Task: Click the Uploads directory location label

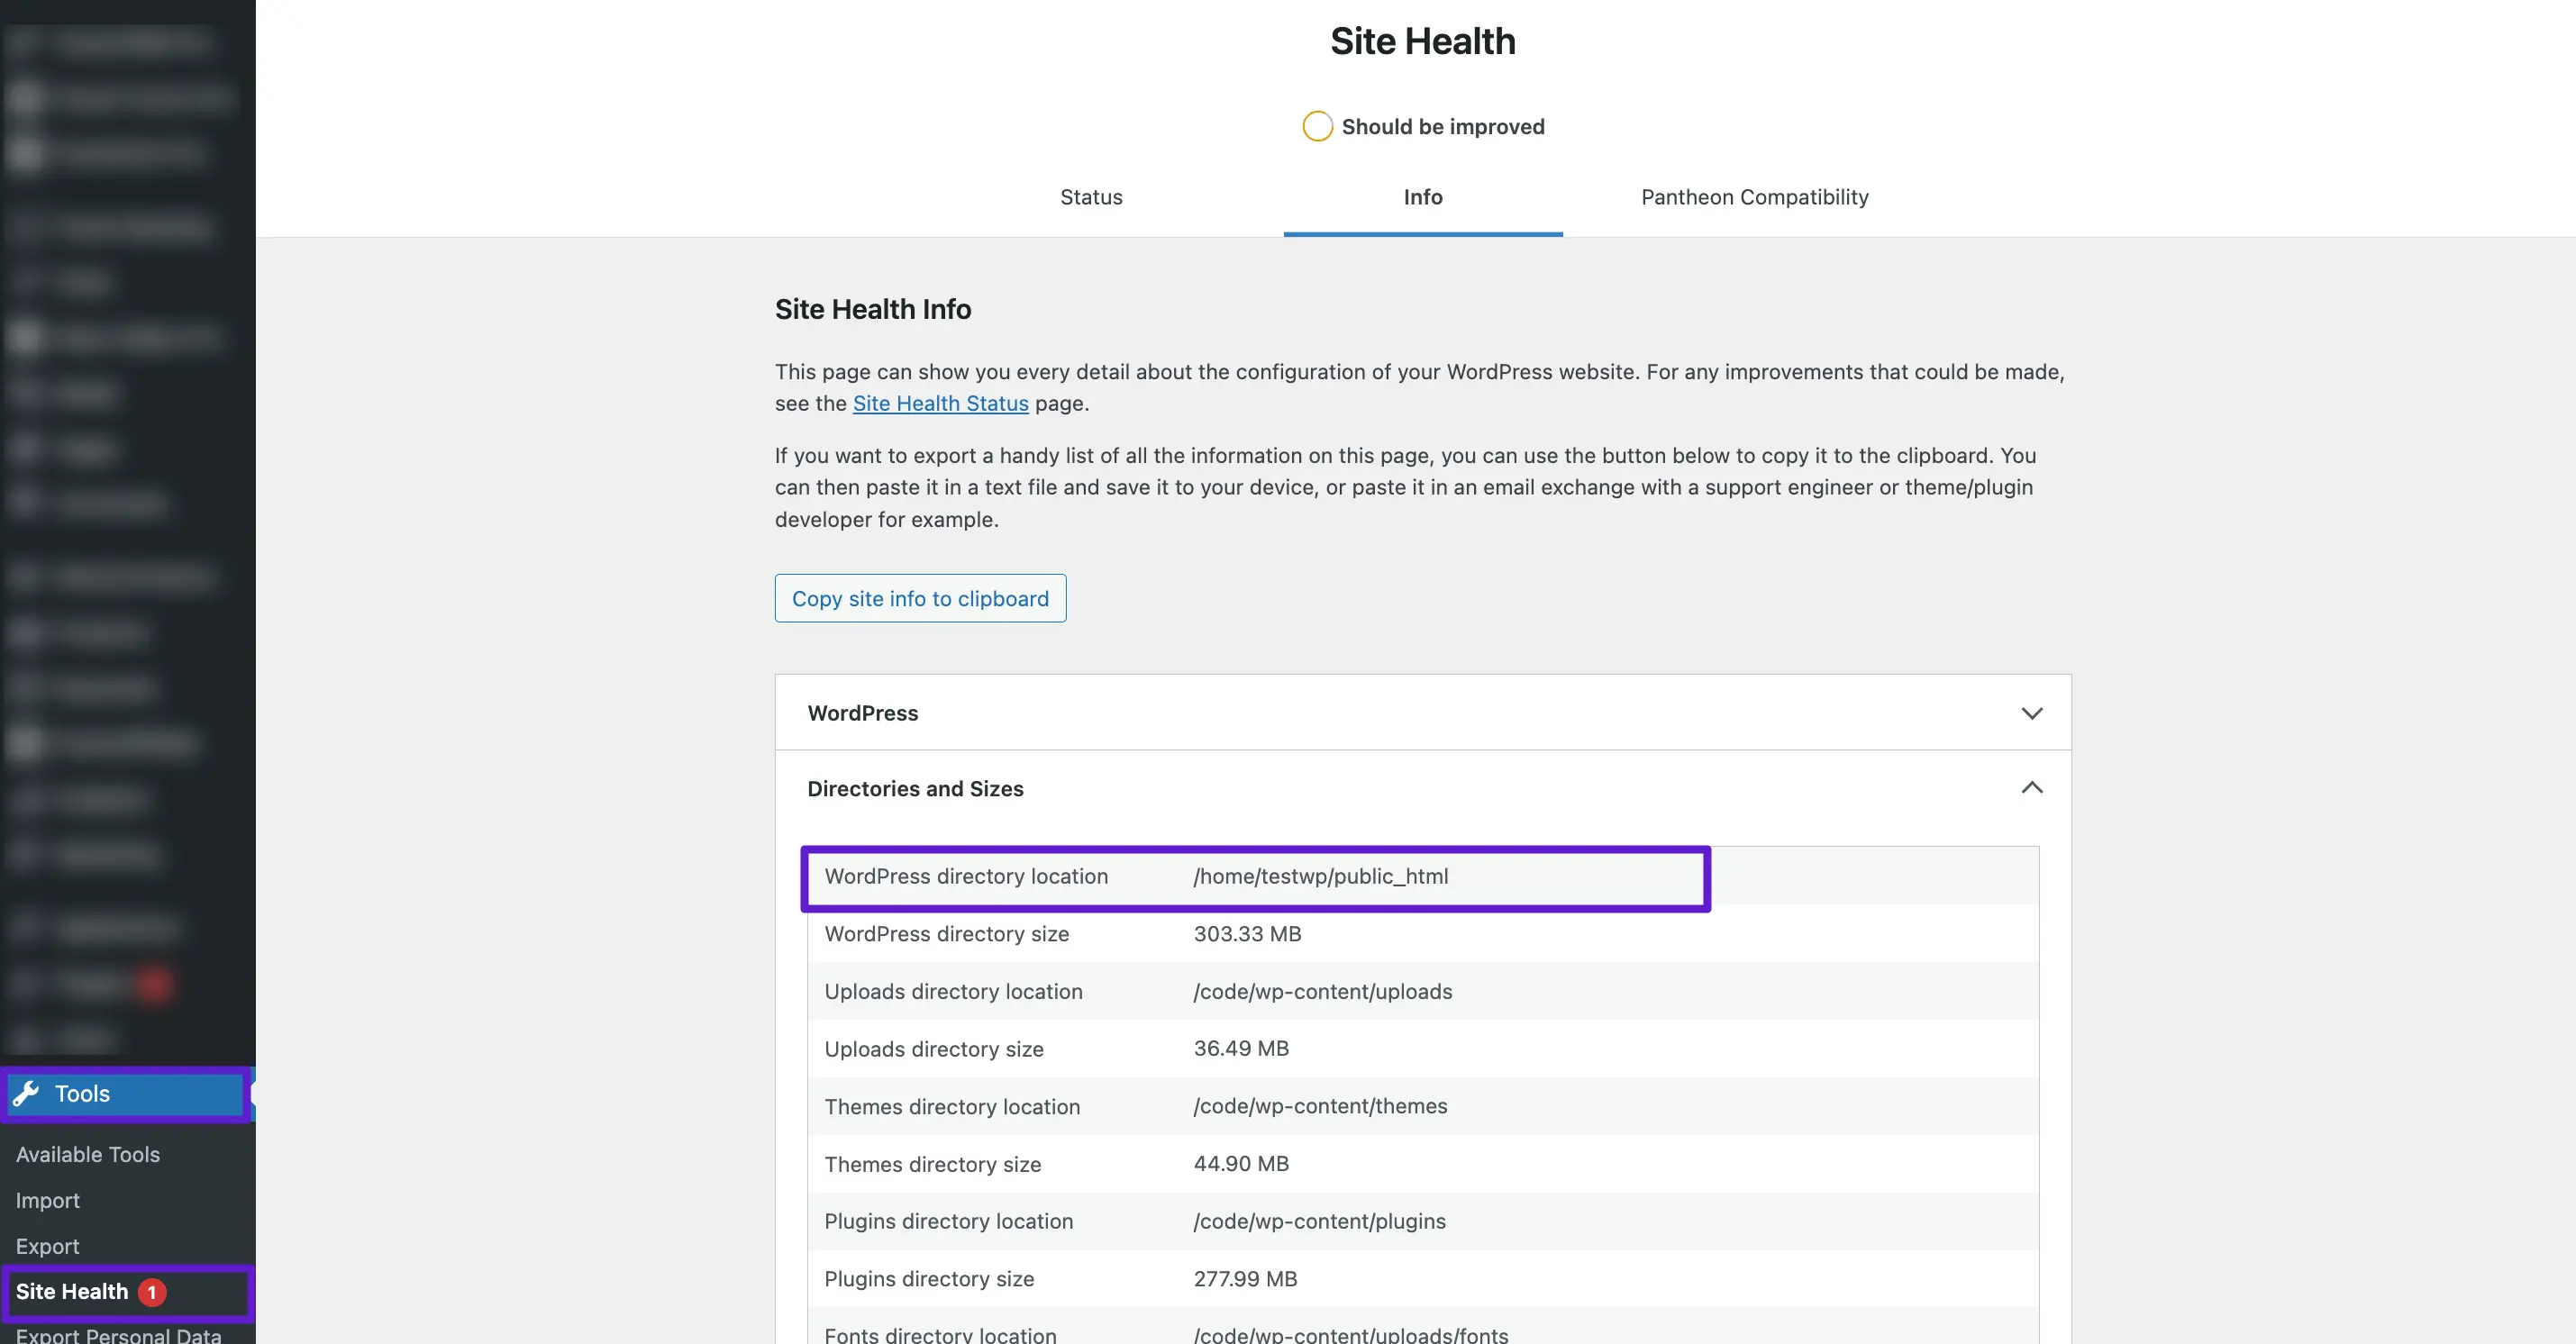Action: [953, 991]
